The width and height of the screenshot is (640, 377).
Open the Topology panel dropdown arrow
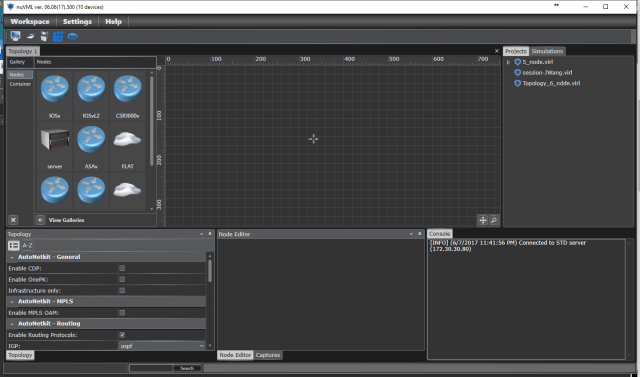201,234
